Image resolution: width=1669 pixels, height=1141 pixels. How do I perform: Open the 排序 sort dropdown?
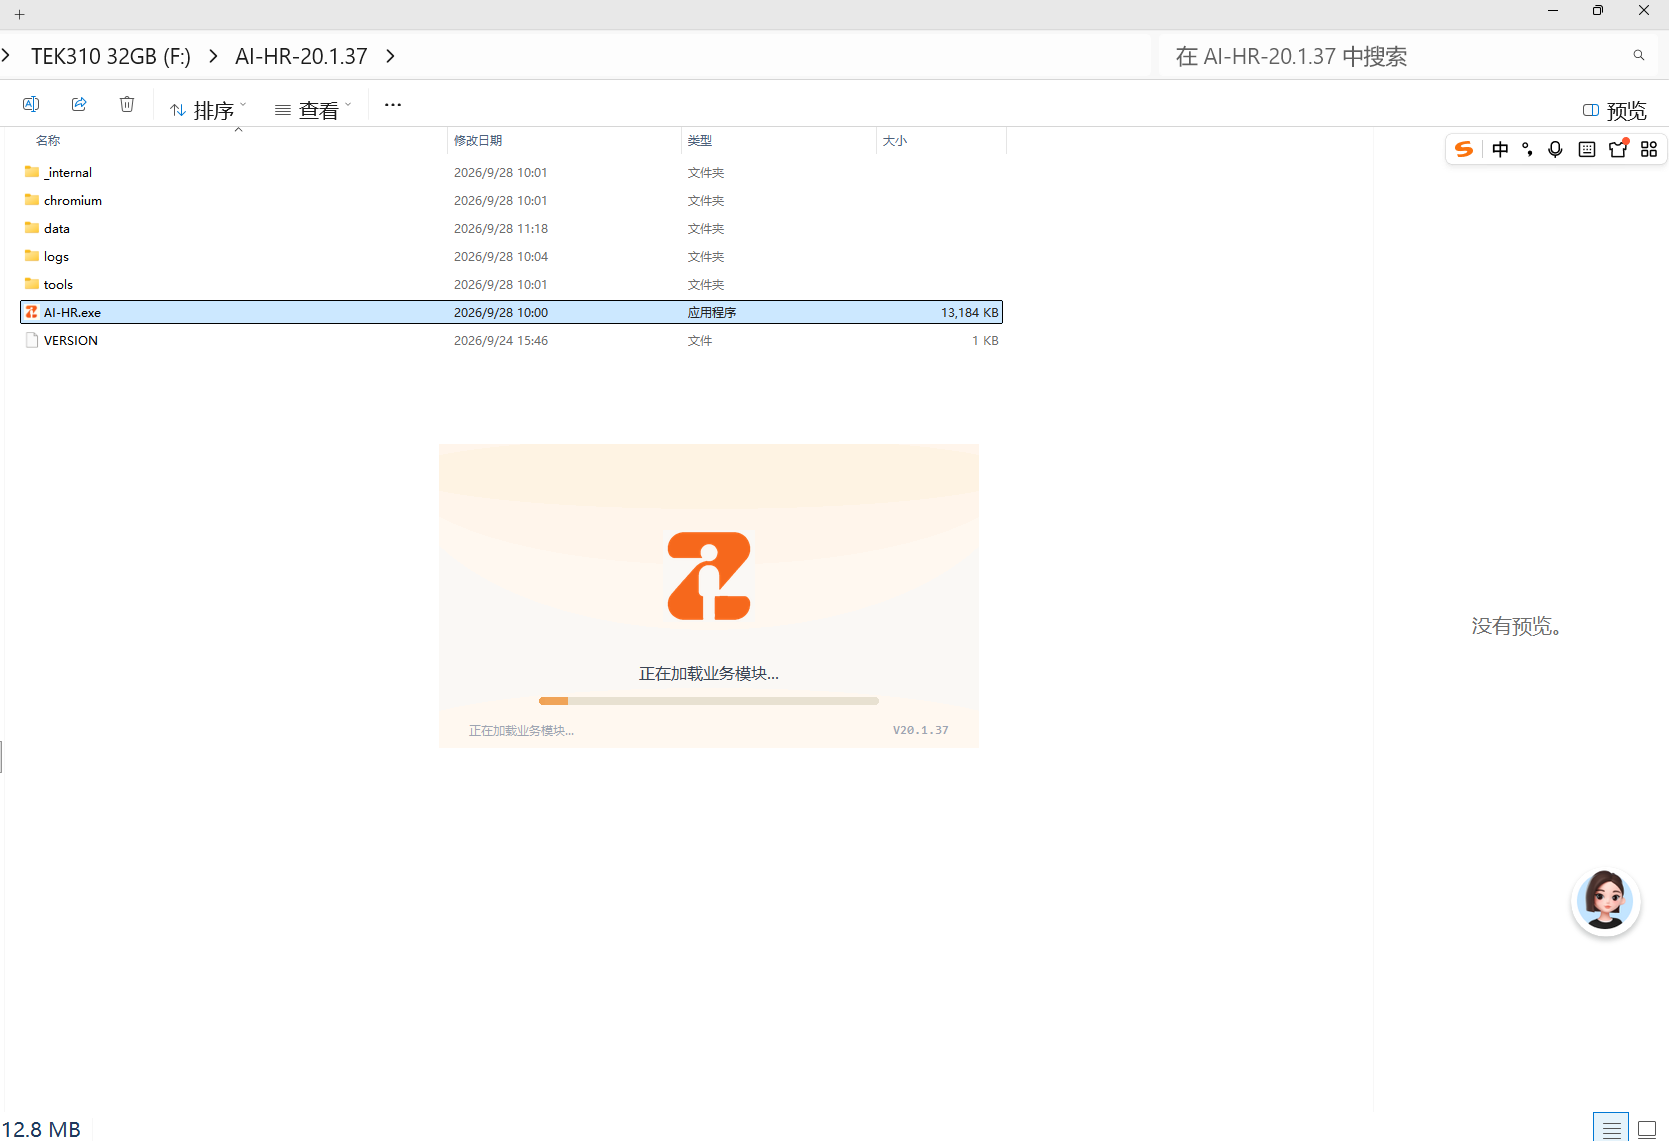click(x=208, y=109)
